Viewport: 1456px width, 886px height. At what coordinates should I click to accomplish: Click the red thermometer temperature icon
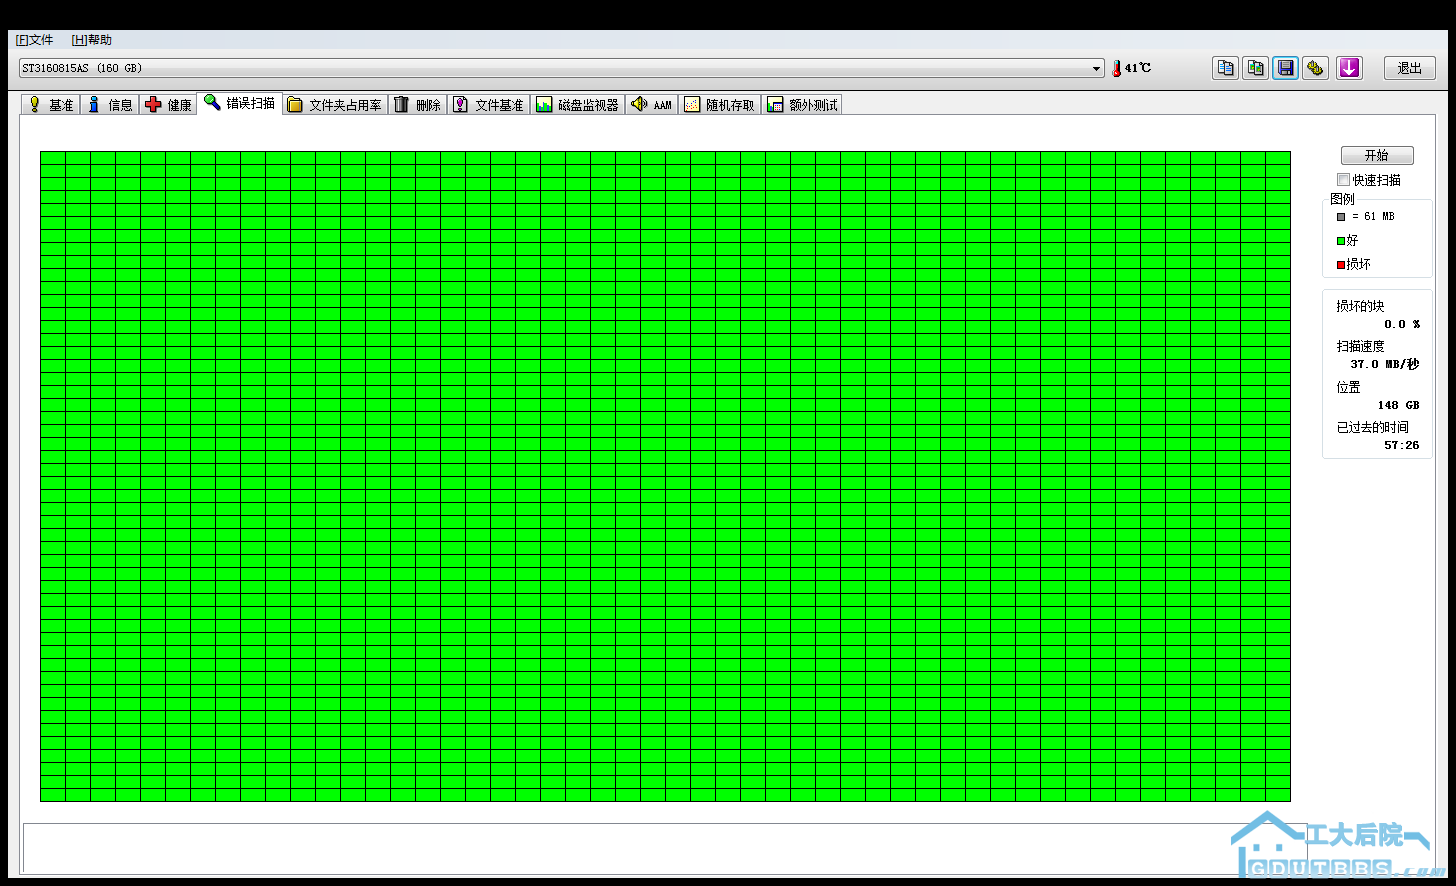click(1116, 68)
